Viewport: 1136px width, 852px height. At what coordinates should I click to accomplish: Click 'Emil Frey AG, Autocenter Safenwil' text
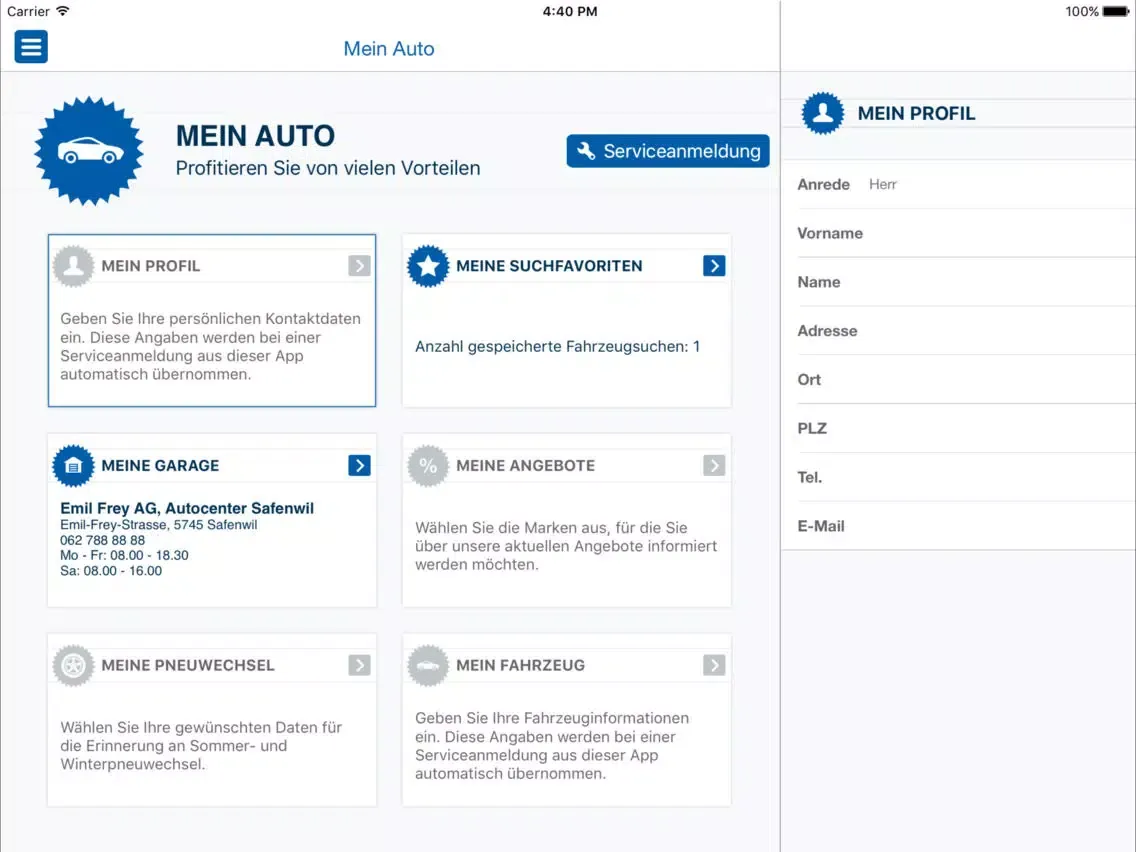click(187, 509)
